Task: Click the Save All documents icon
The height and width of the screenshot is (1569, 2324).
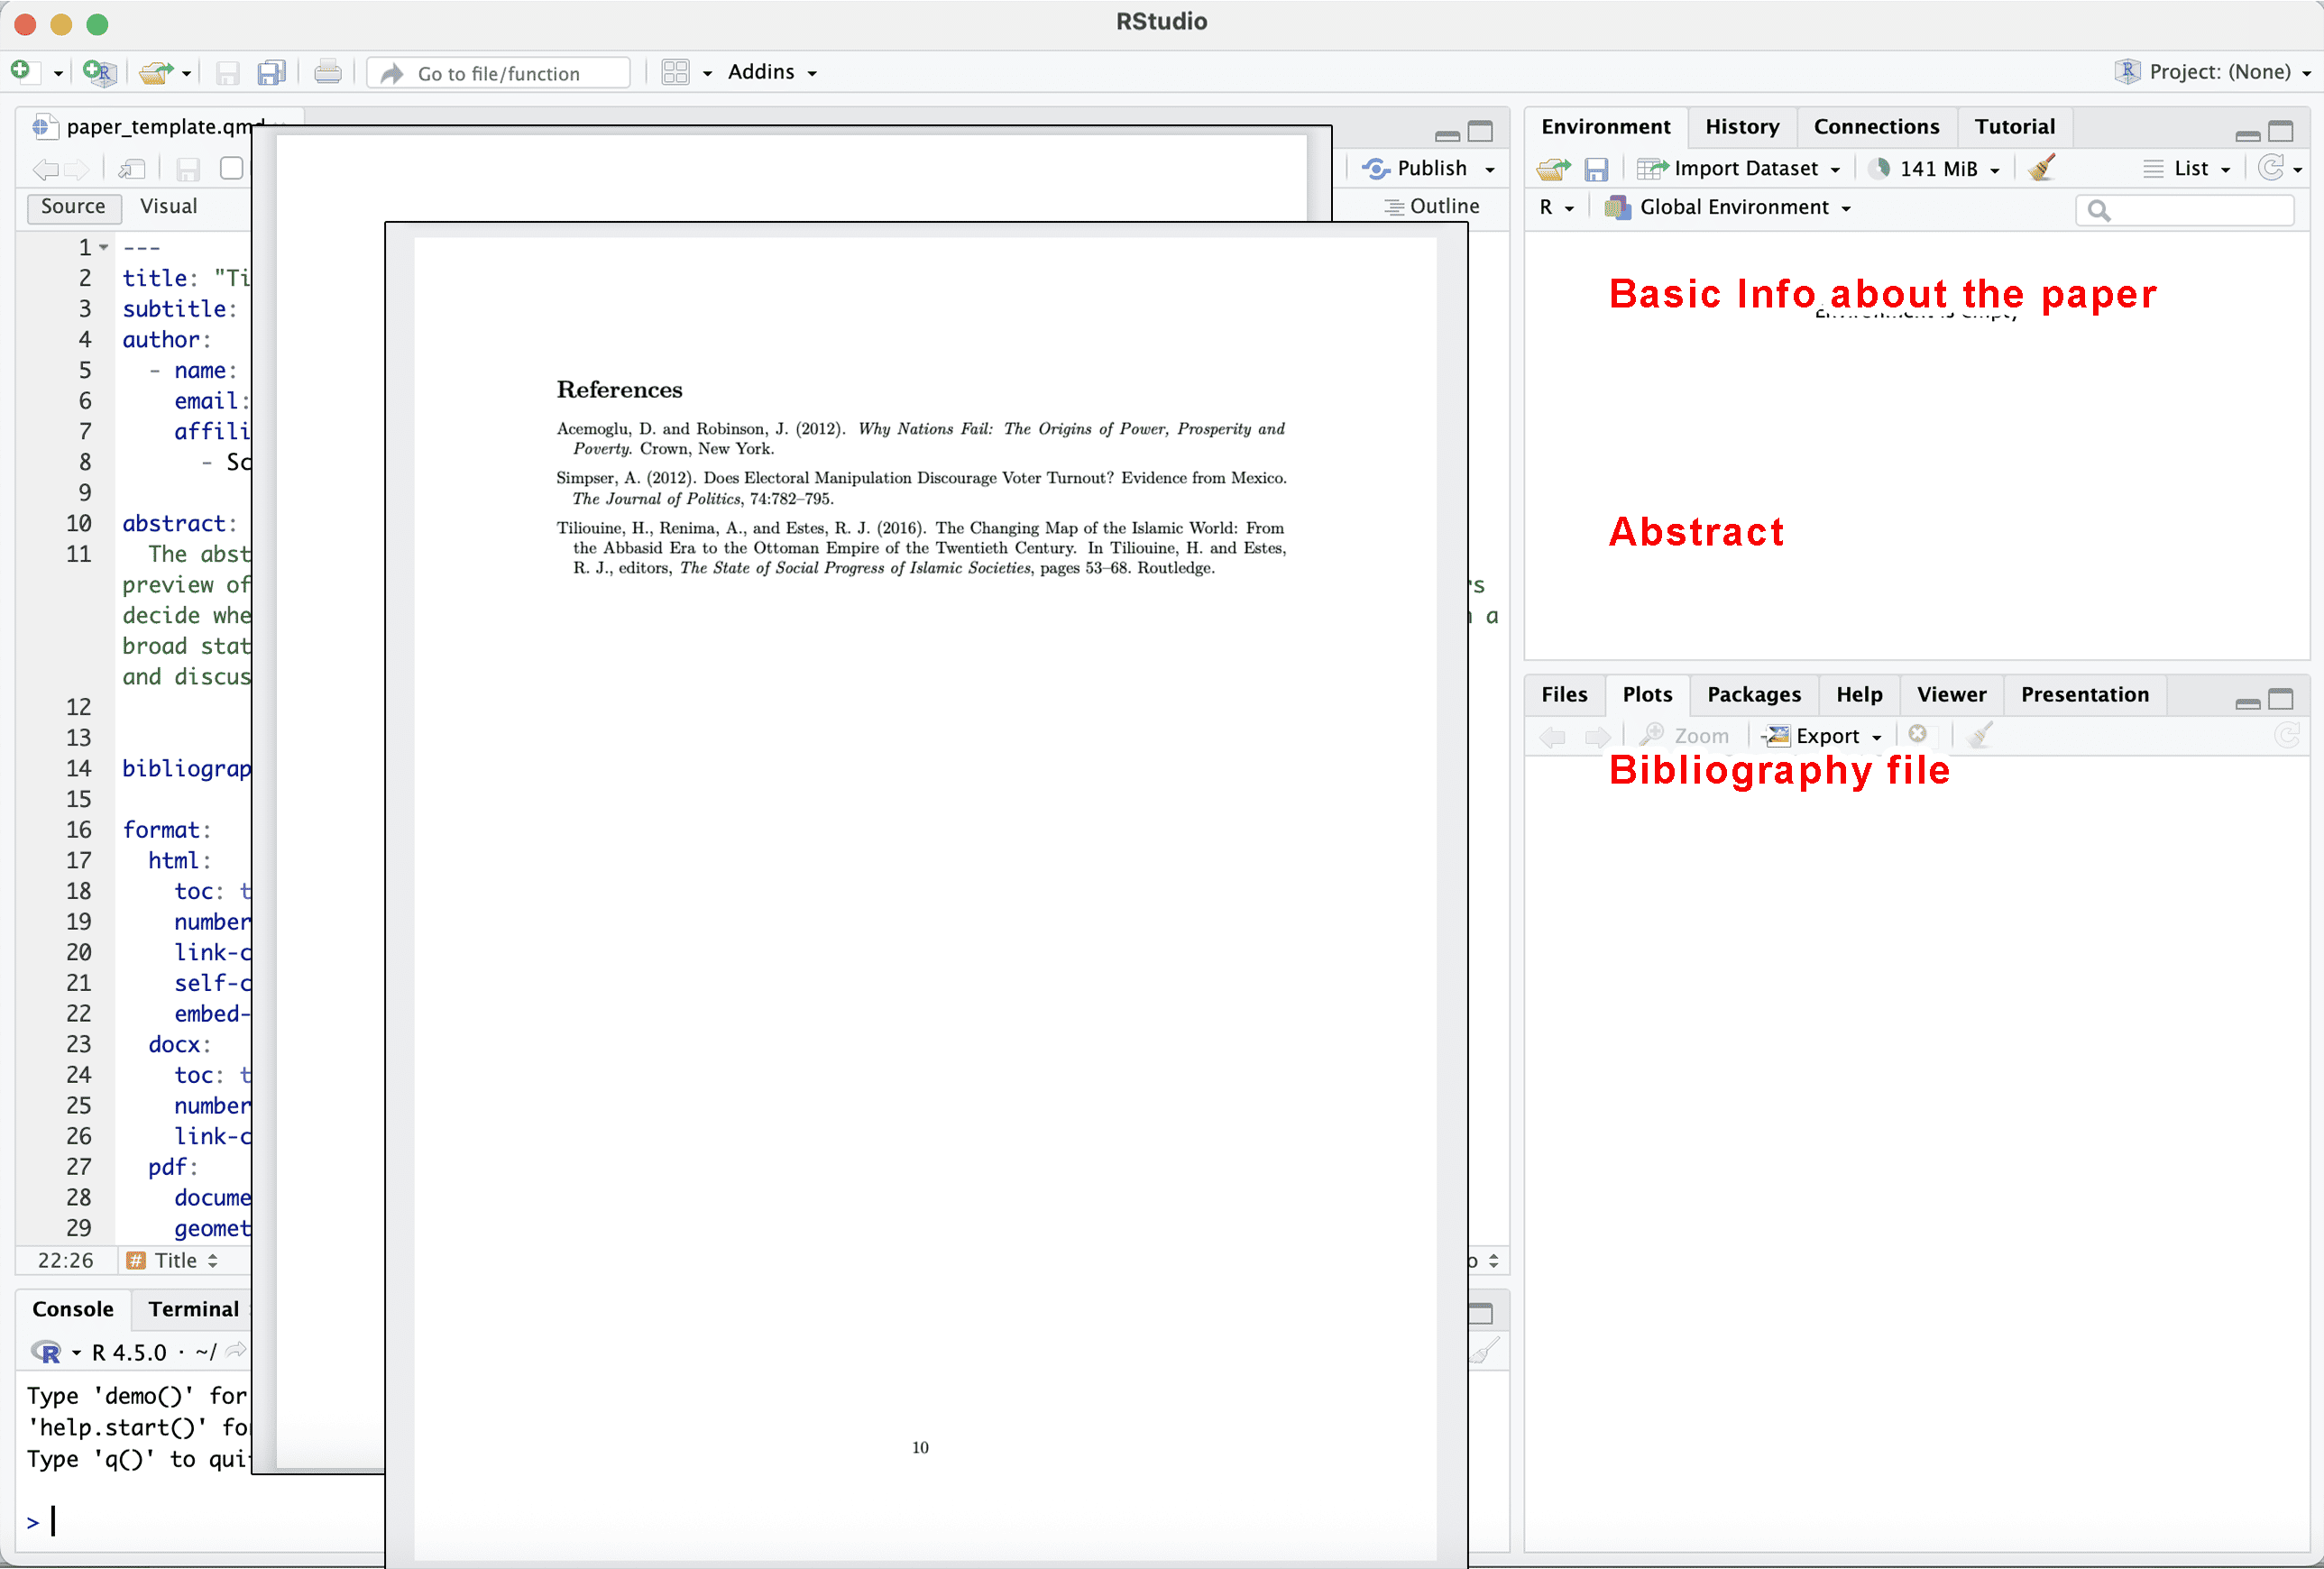Action: 271,72
